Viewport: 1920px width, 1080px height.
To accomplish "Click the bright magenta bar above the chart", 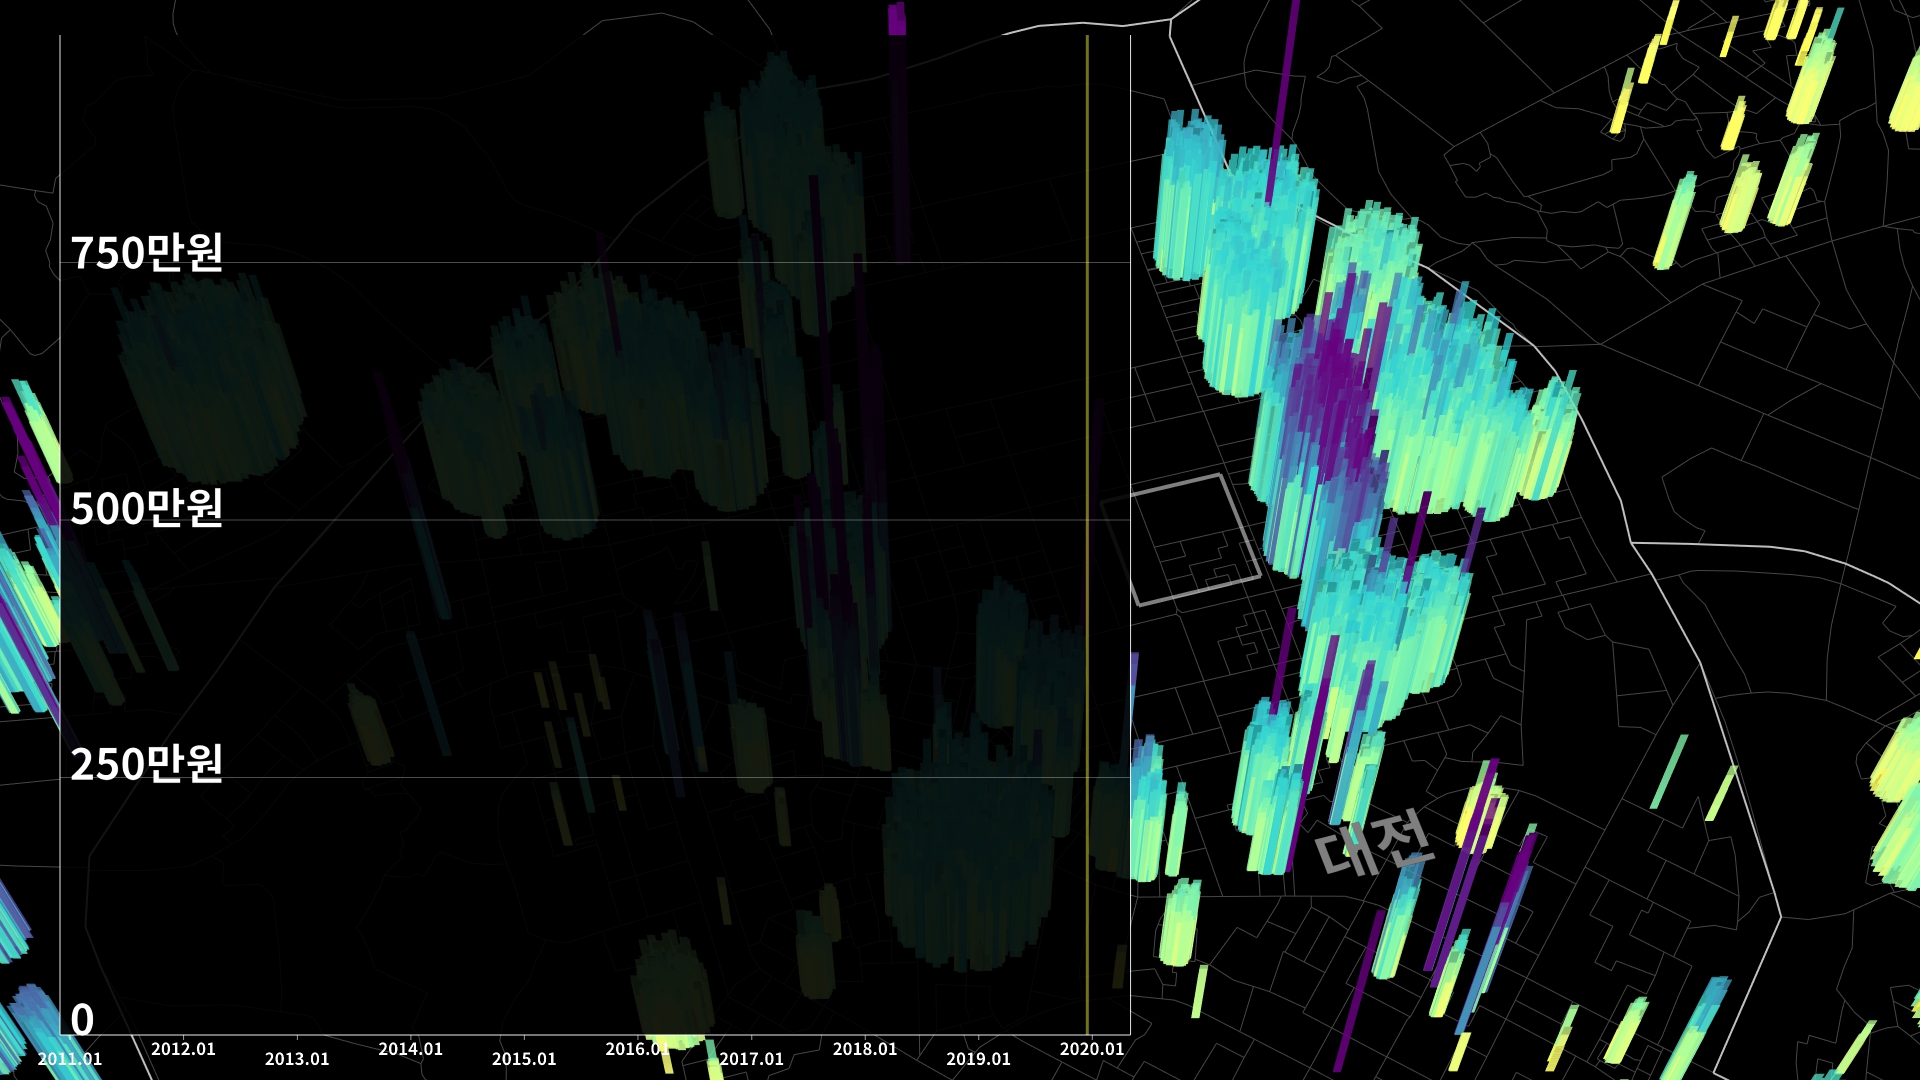I will [x=896, y=19].
